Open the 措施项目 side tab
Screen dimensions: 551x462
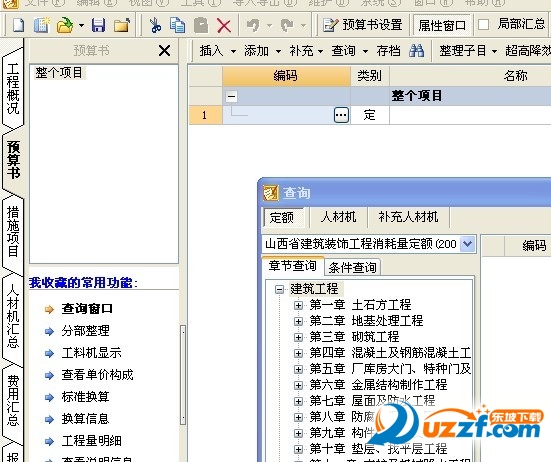(13, 232)
